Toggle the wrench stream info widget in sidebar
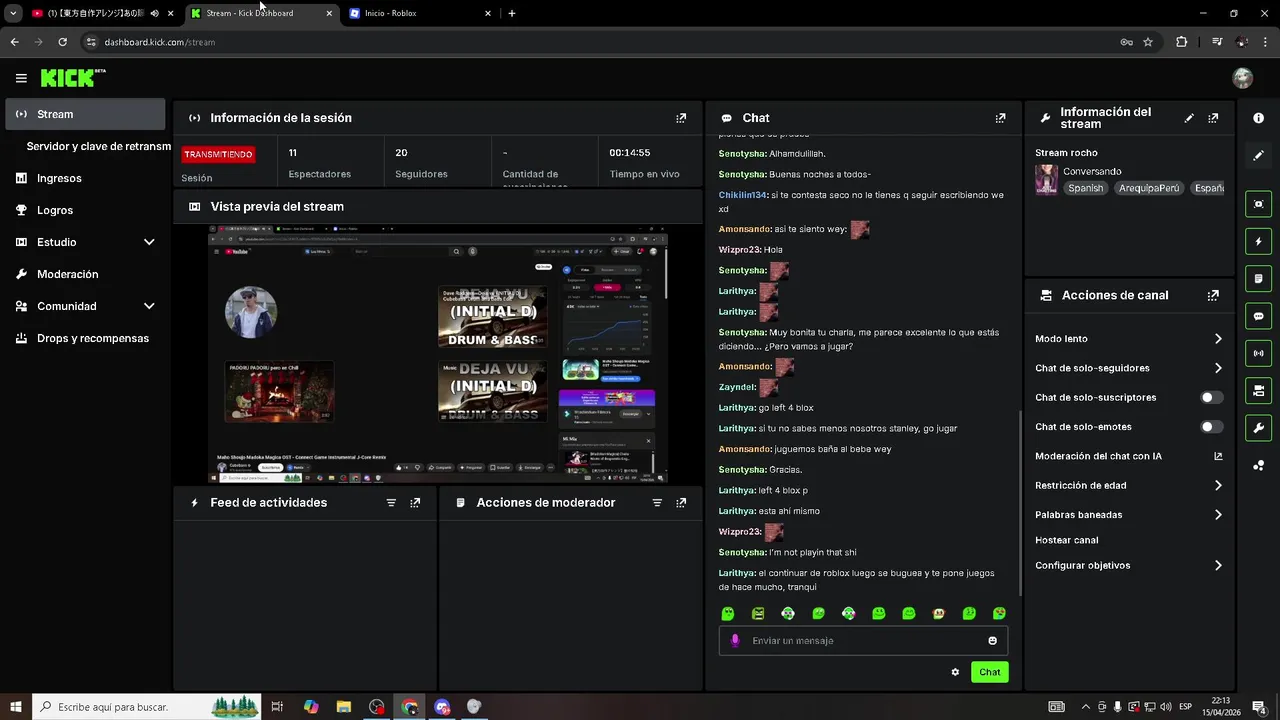The height and width of the screenshot is (720, 1280). pyautogui.click(x=1258, y=428)
